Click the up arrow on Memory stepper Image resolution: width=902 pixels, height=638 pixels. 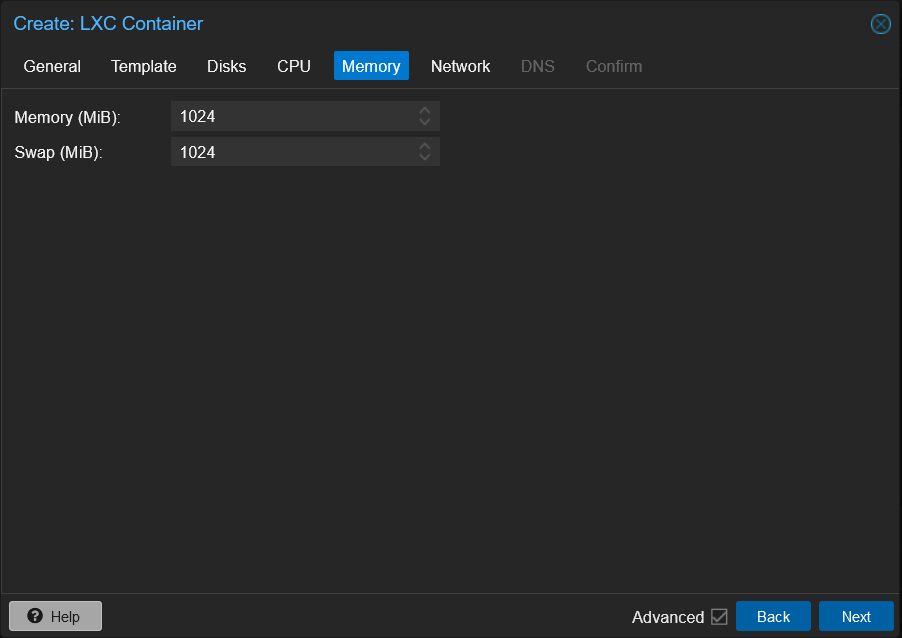[x=424, y=111]
